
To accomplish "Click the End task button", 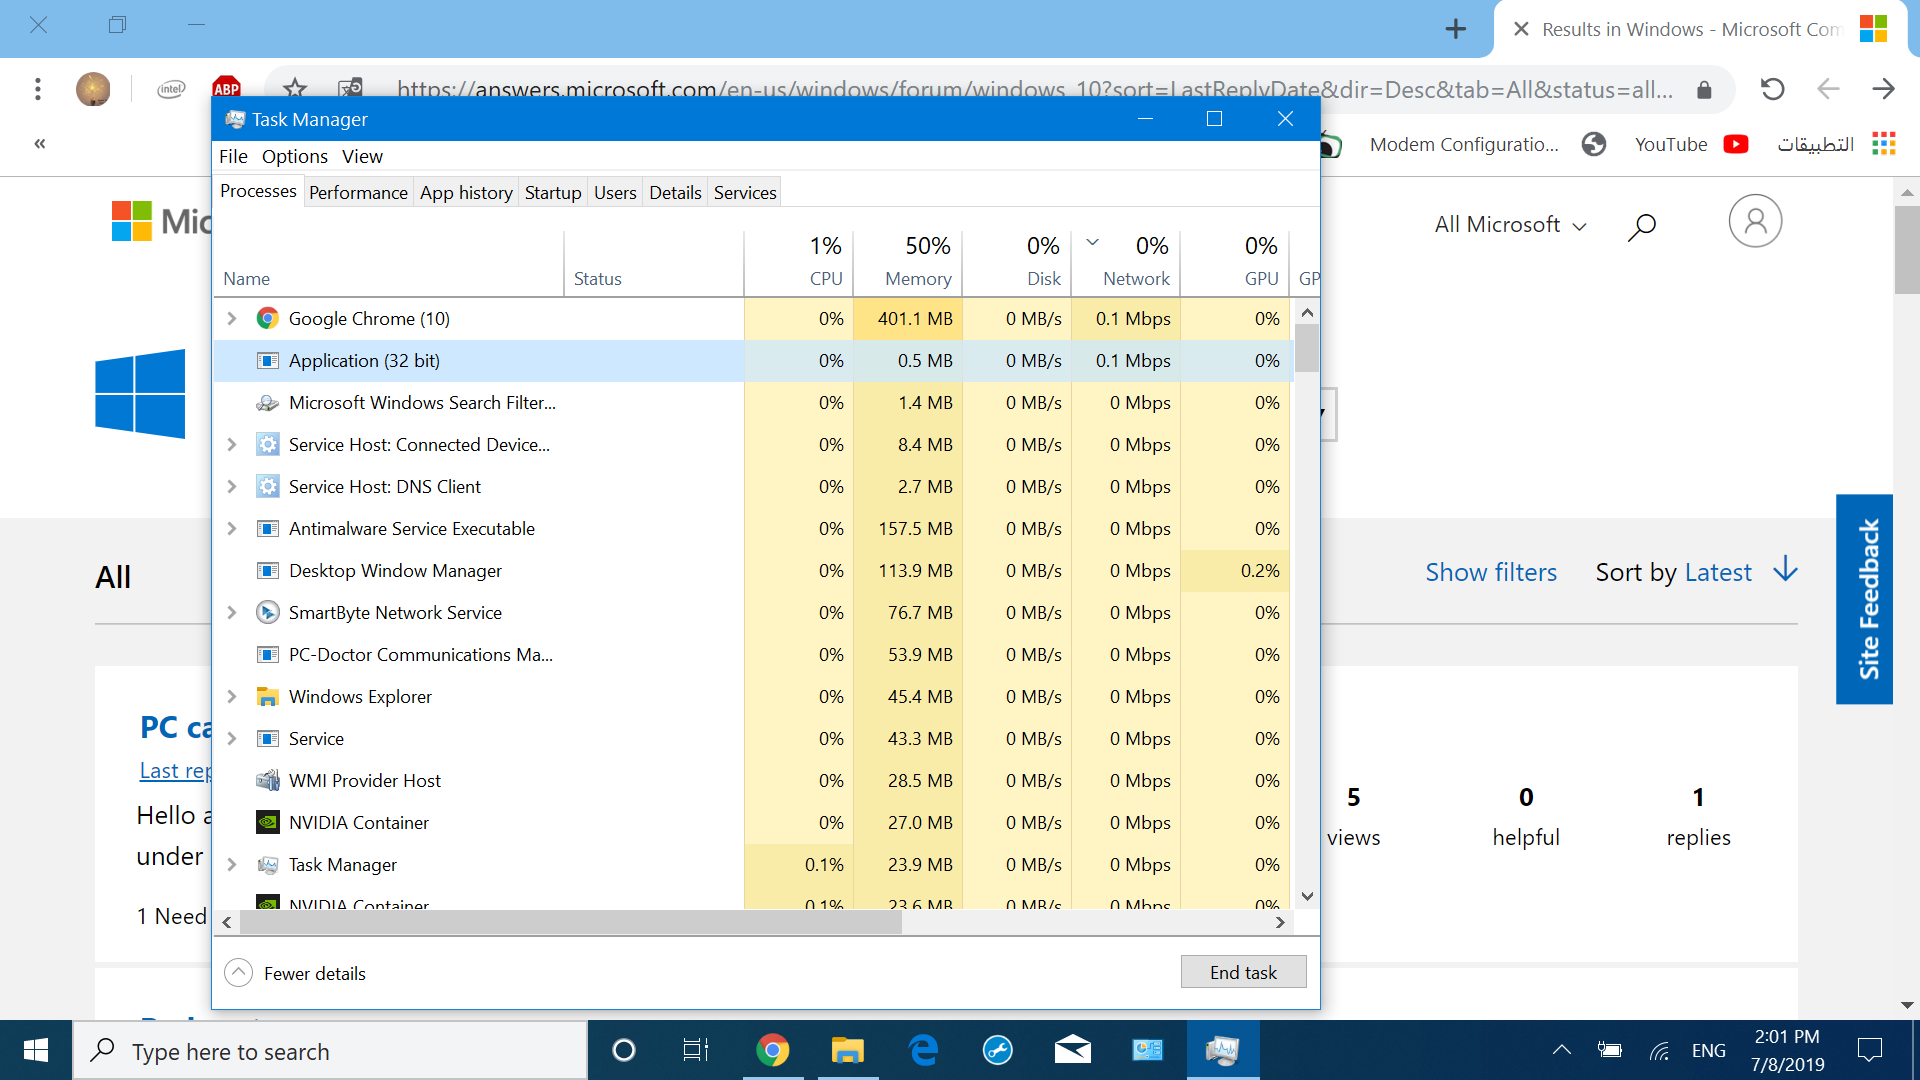I will (1243, 972).
